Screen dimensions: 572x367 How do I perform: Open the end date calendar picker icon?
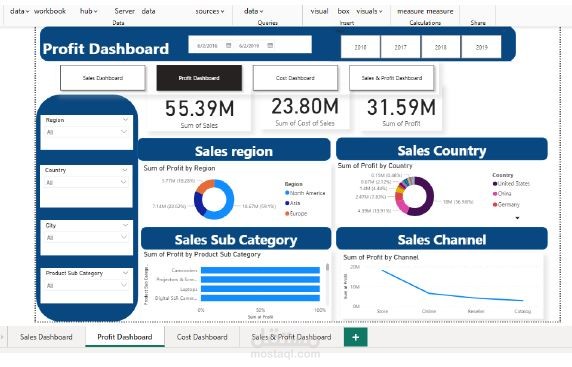(270, 46)
